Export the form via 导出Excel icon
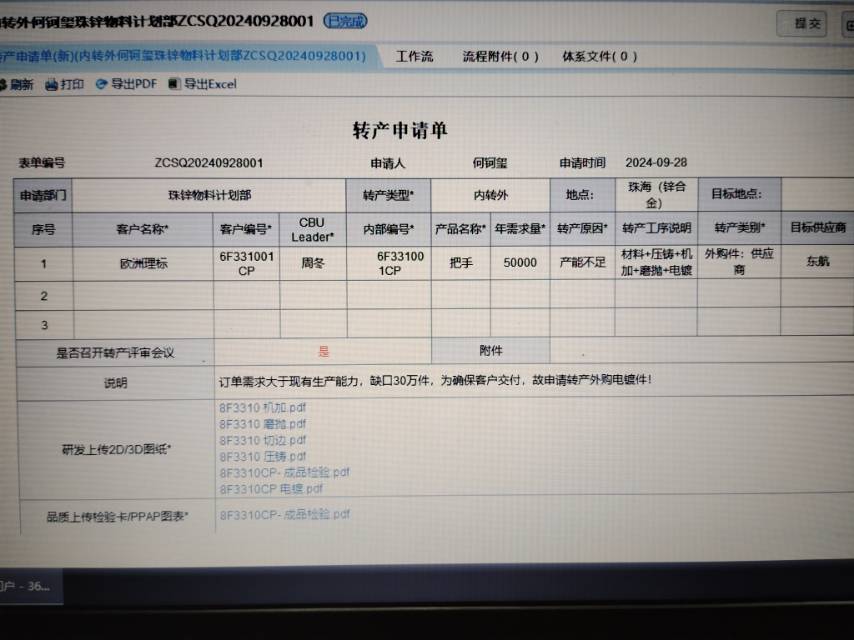This screenshot has height=640, width=854. 175,85
